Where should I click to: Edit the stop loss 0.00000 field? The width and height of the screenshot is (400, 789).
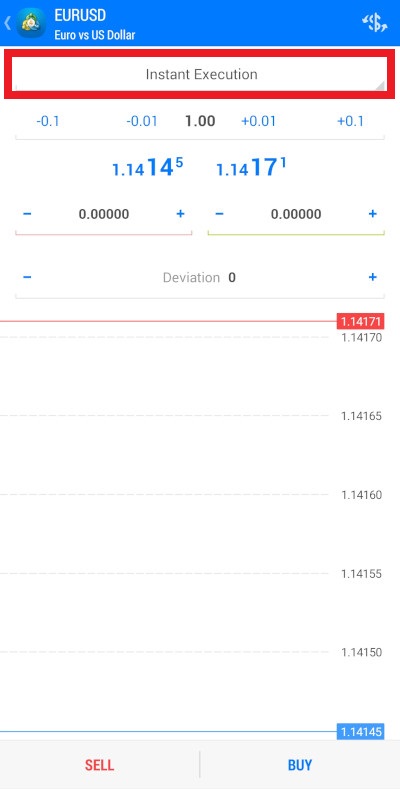104,214
